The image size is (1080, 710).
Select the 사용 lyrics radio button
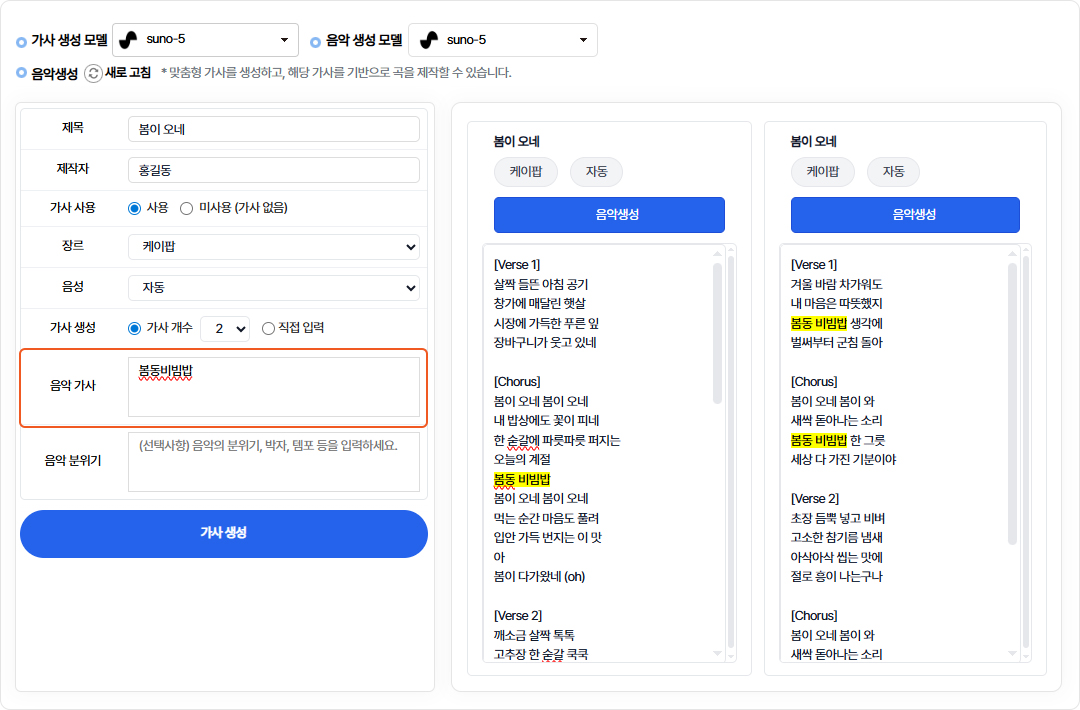click(x=135, y=208)
